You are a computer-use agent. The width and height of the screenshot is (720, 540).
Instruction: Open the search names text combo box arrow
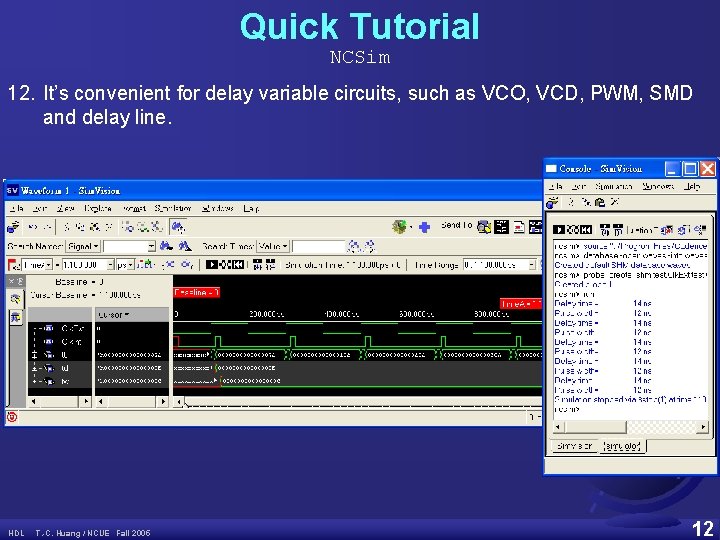(151, 247)
